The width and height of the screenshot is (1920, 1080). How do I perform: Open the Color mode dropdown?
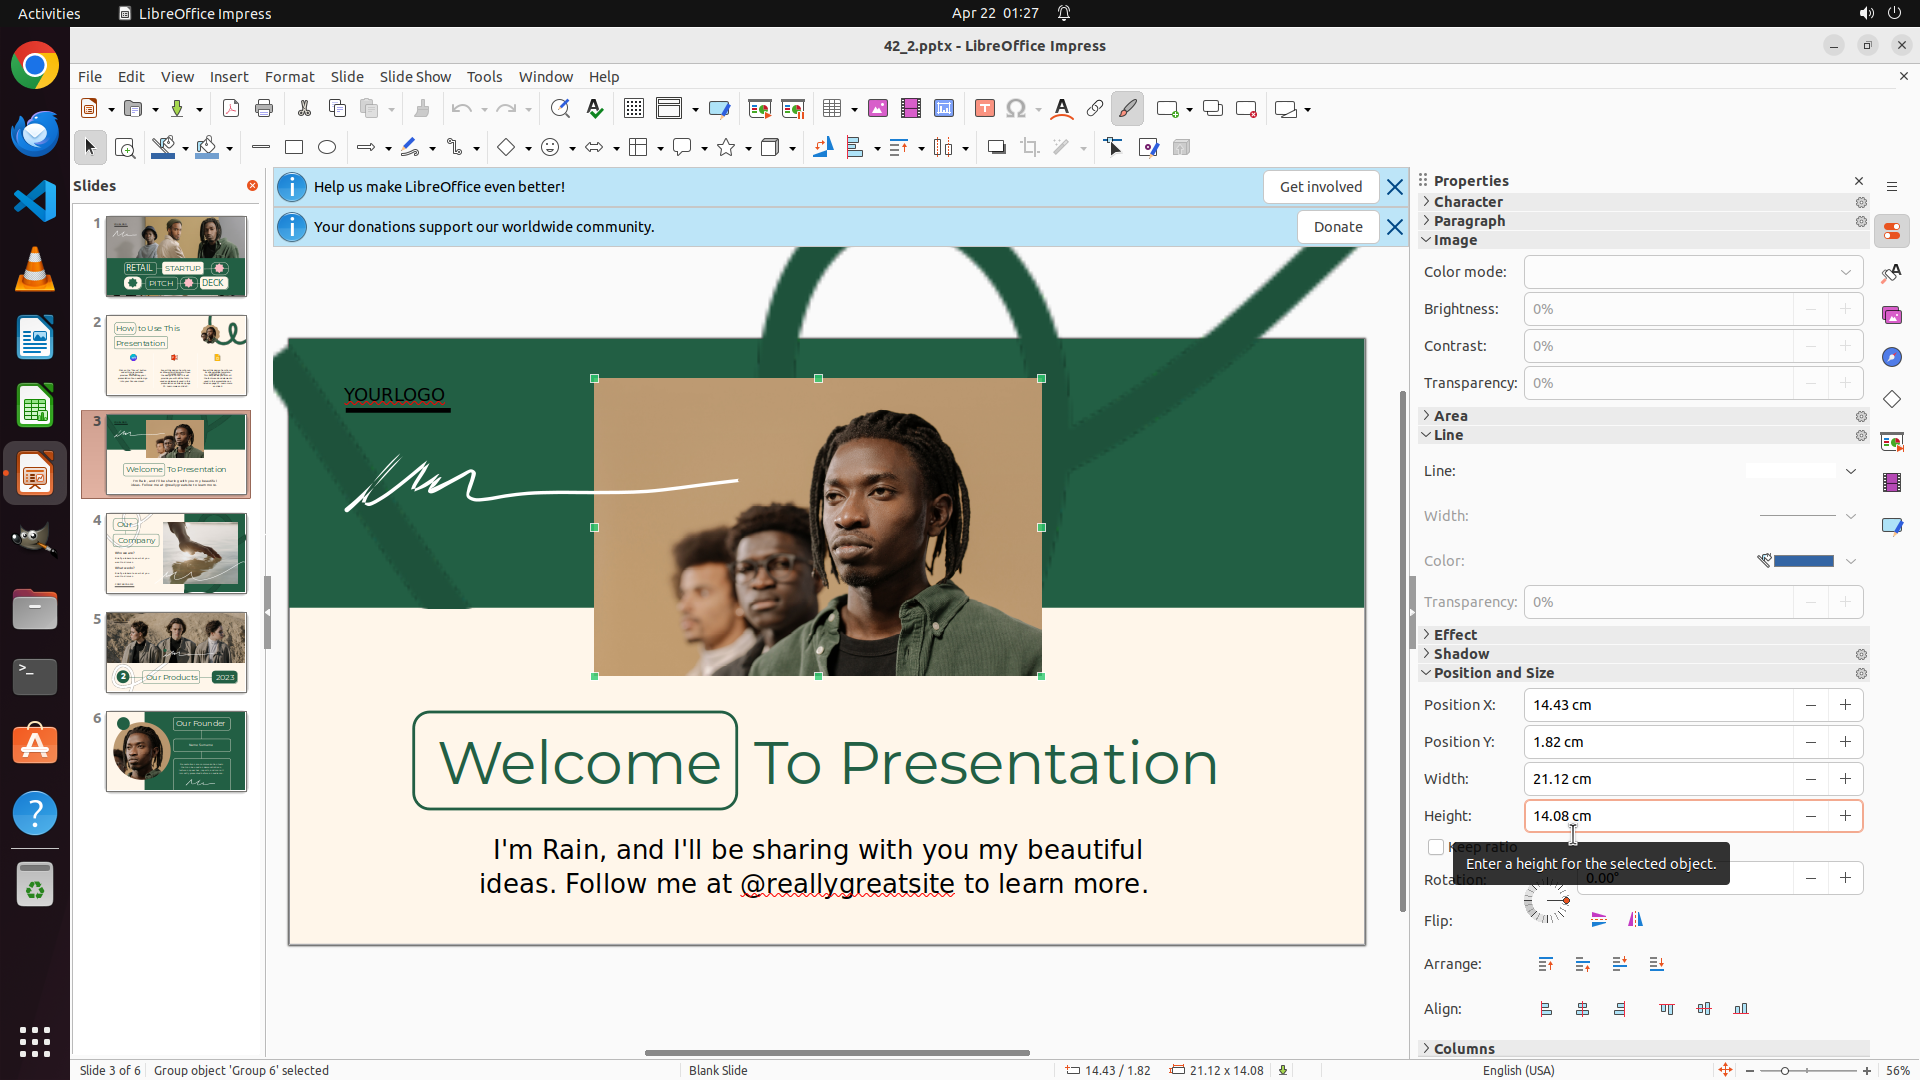pyautogui.click(x=1693, y=272)
